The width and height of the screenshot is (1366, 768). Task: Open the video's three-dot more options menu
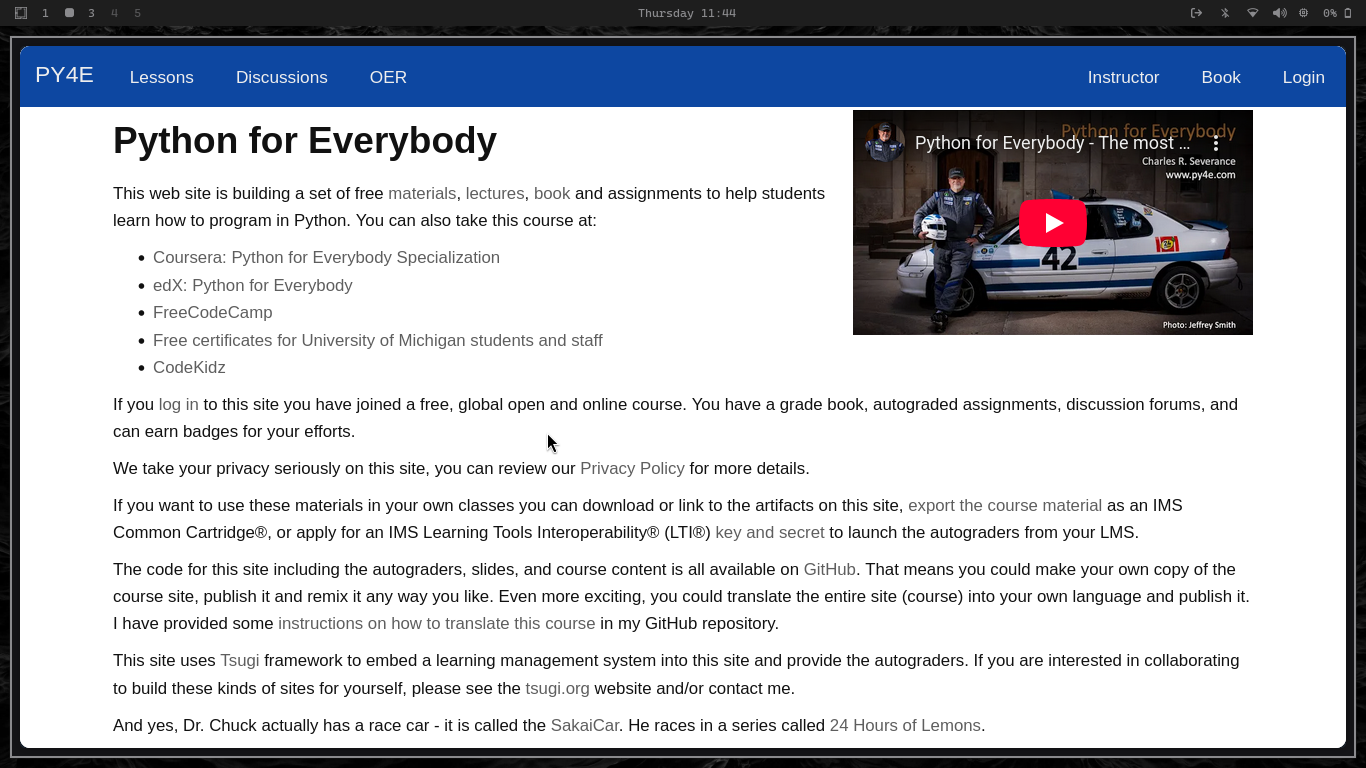coord(1216,144)
